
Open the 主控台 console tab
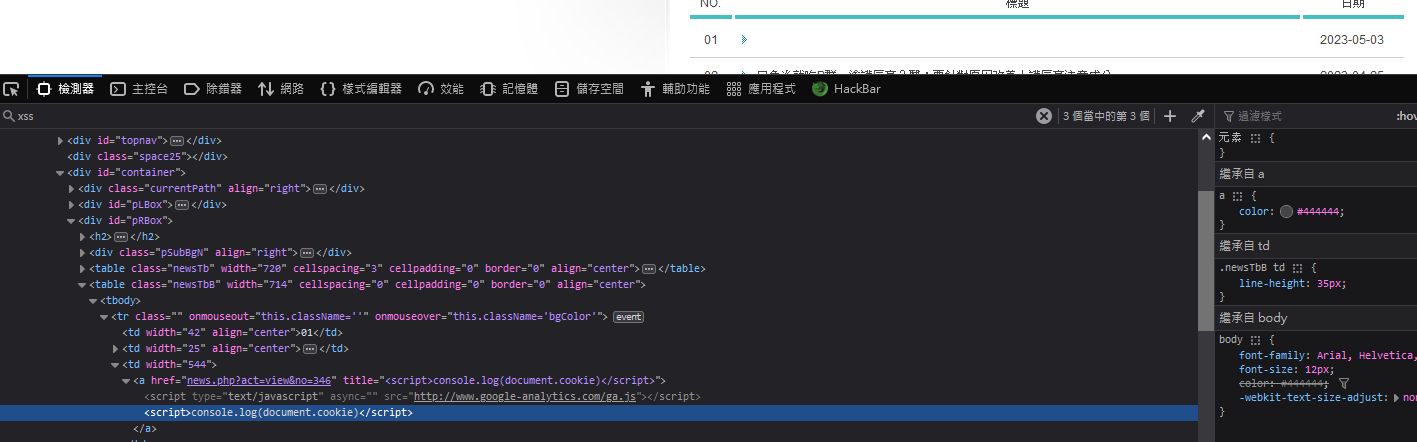coord(139,88)
